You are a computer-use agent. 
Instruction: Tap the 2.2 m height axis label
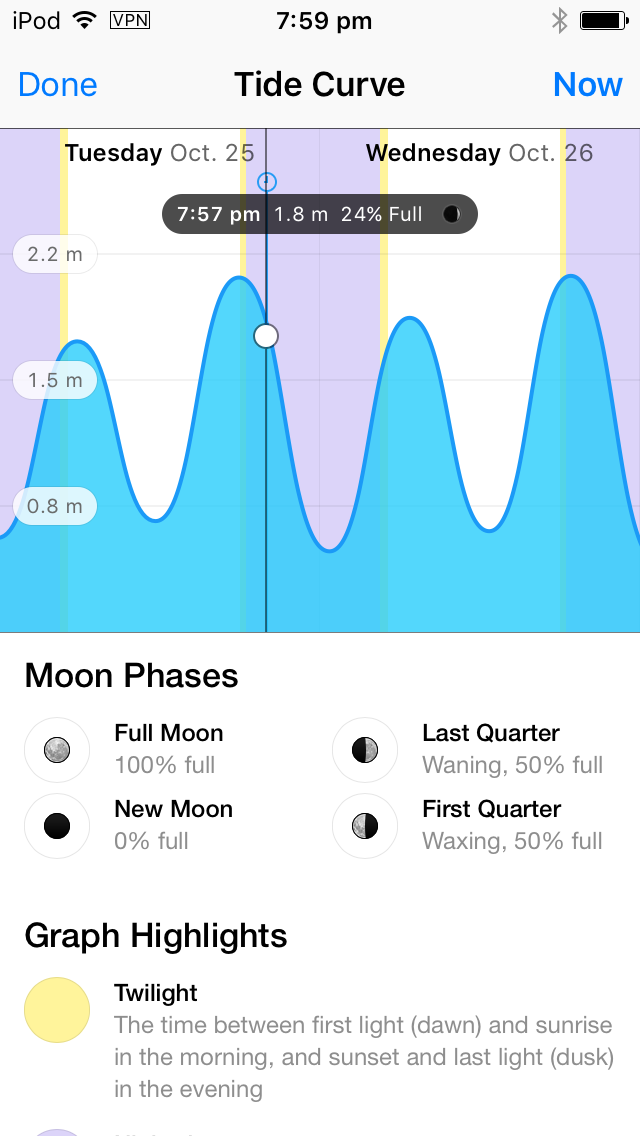tap(55, 254)
